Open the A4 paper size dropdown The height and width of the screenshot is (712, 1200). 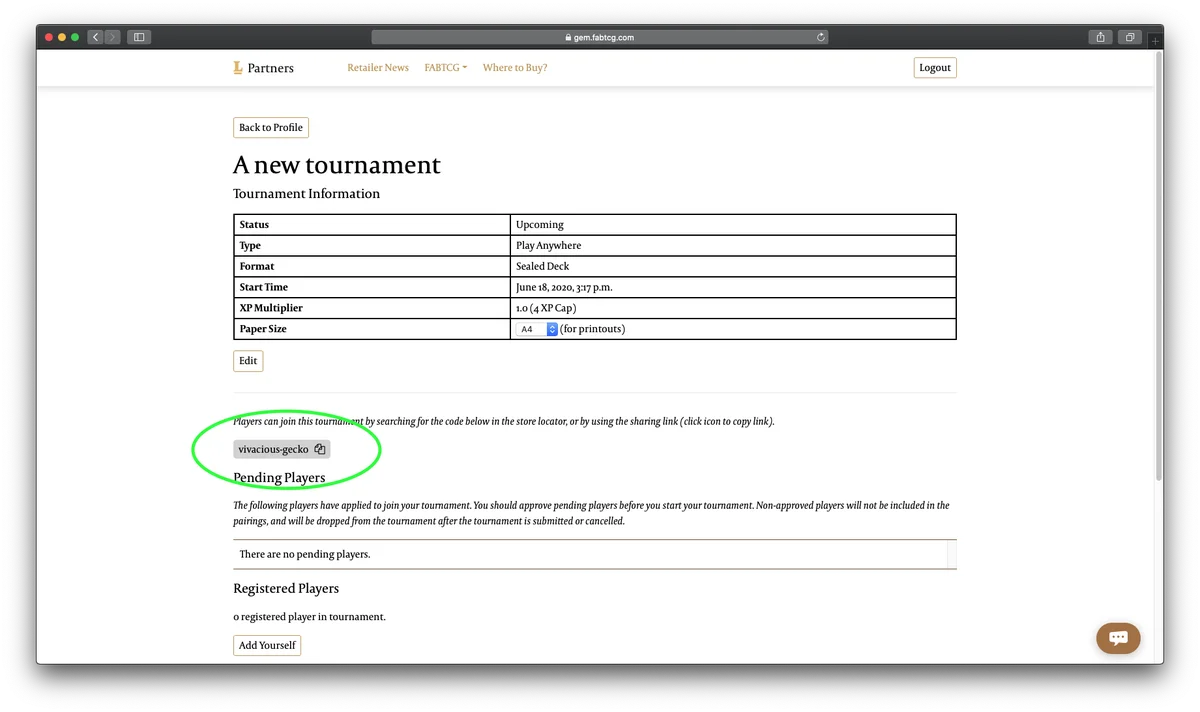click(537, 329)
